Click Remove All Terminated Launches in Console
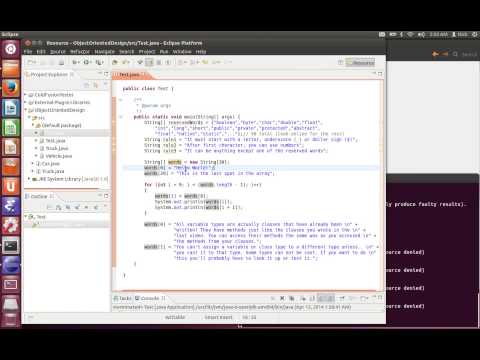Viewport: 480px width, 360px height. click(292, 298)
